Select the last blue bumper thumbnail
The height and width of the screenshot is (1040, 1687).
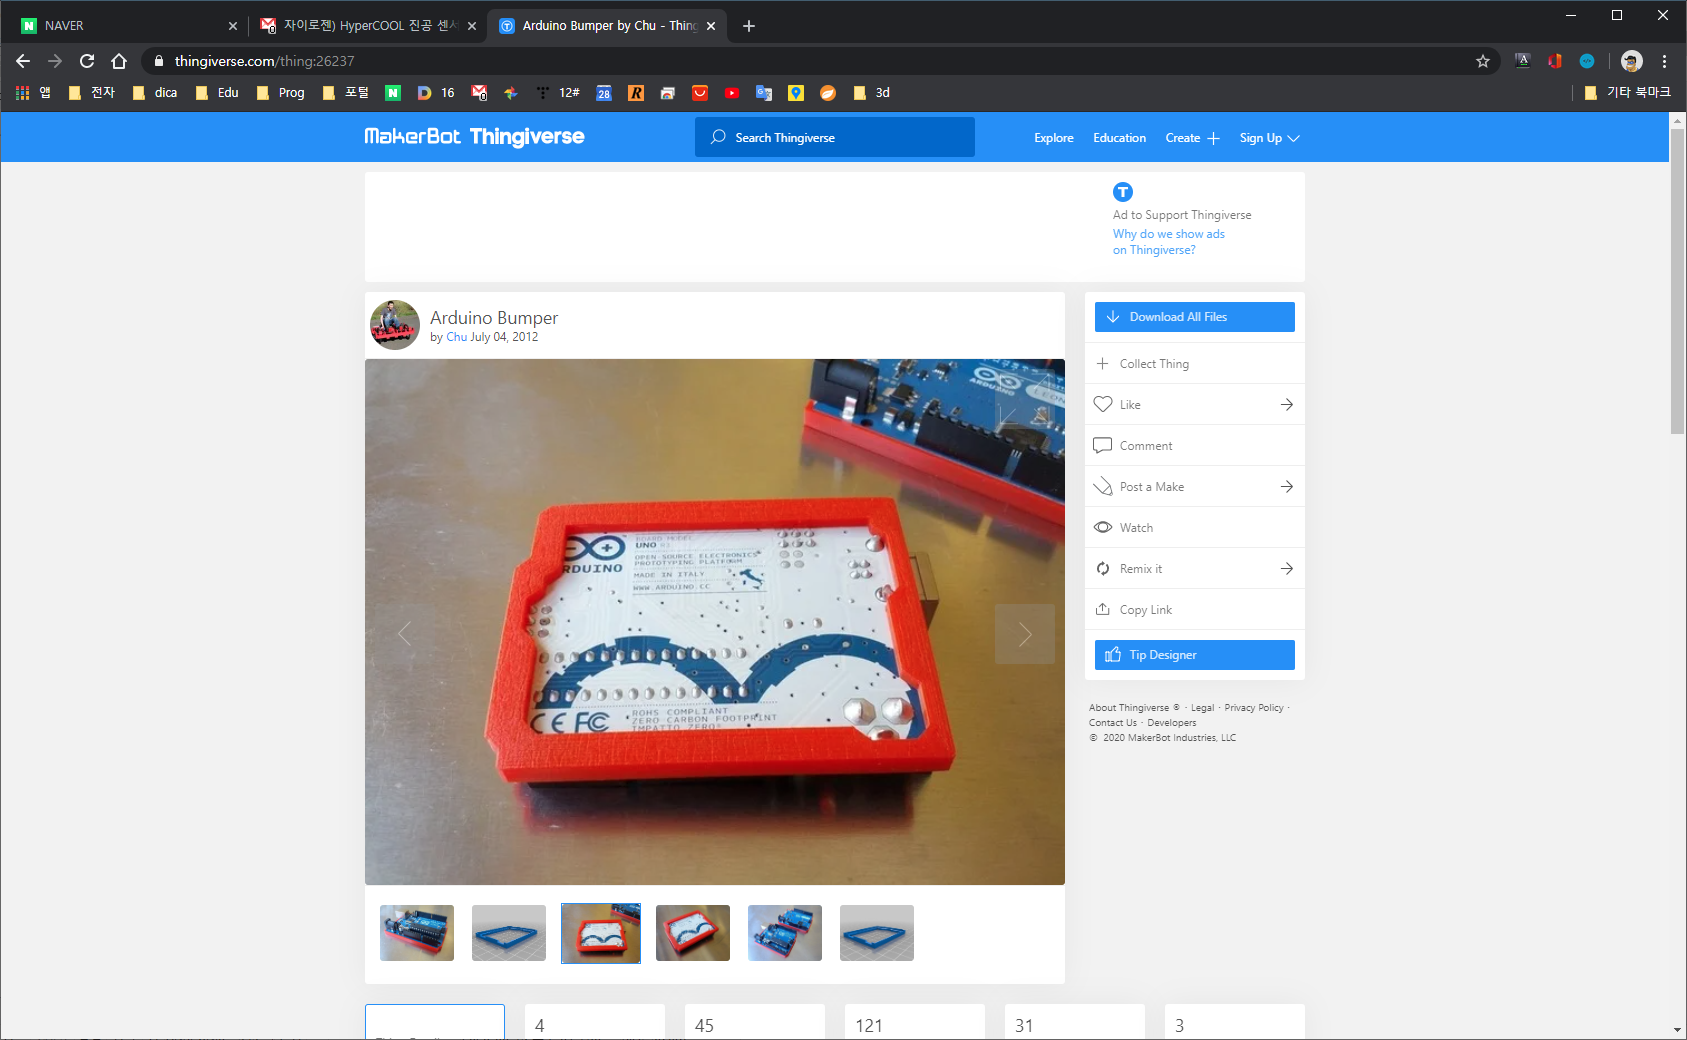click(x=877, y=933)
